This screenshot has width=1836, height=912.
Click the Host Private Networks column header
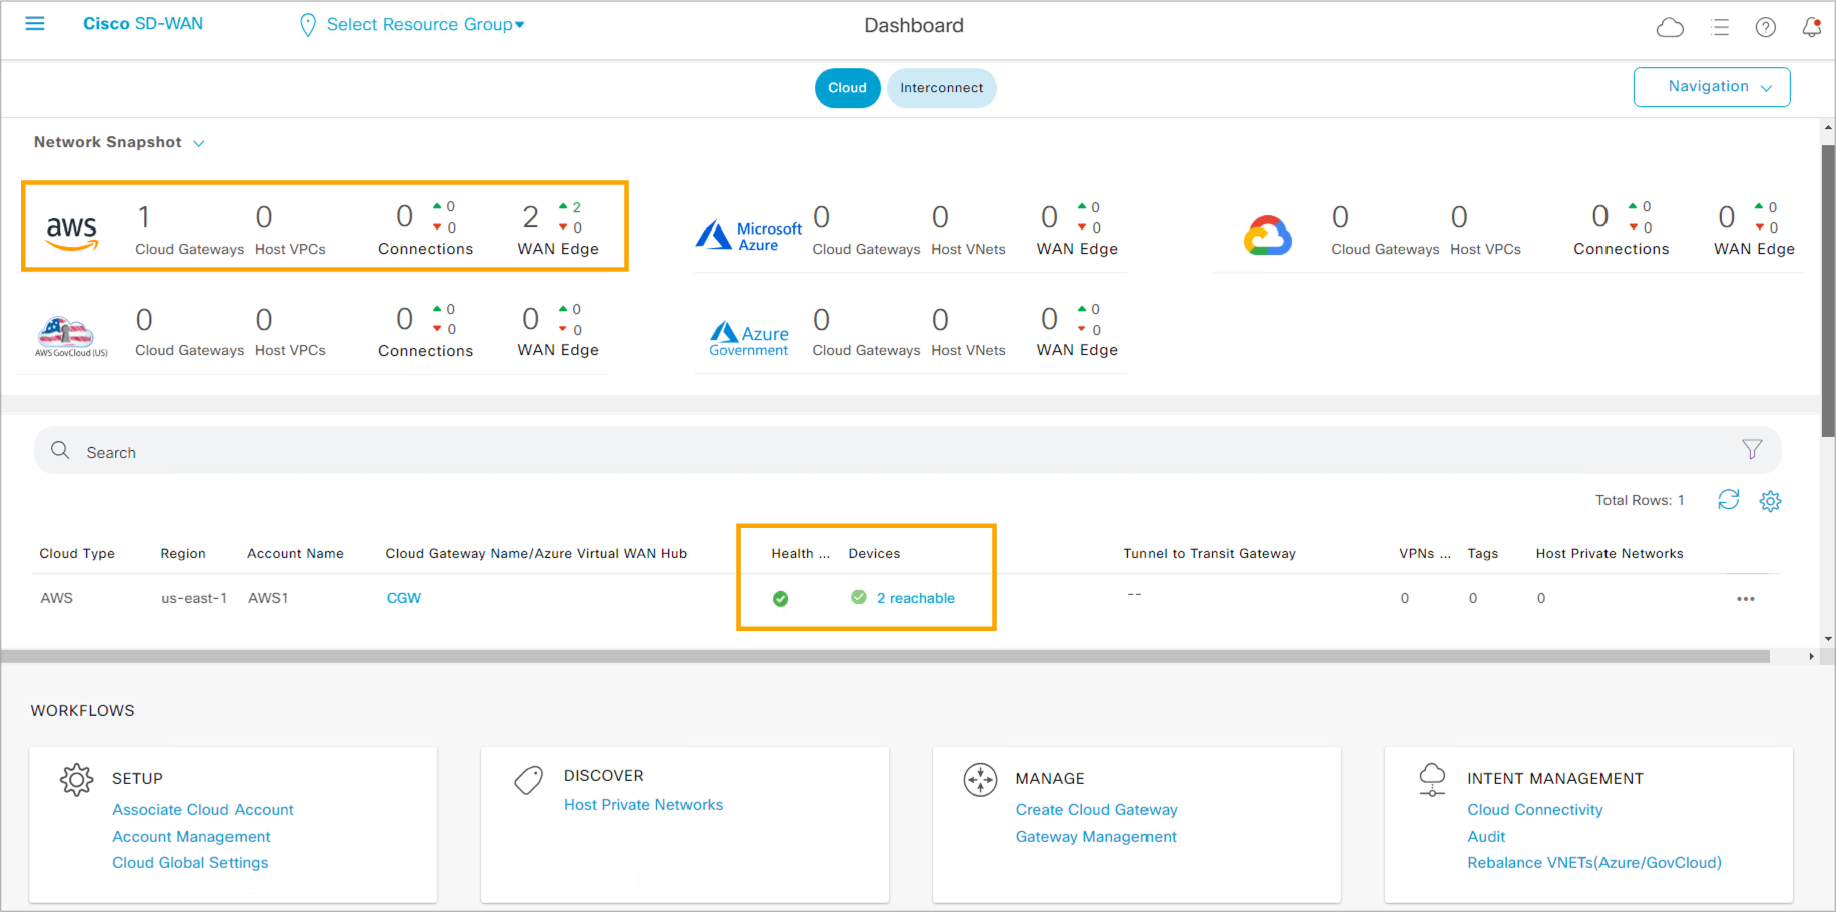click(x=1609, y=554)
